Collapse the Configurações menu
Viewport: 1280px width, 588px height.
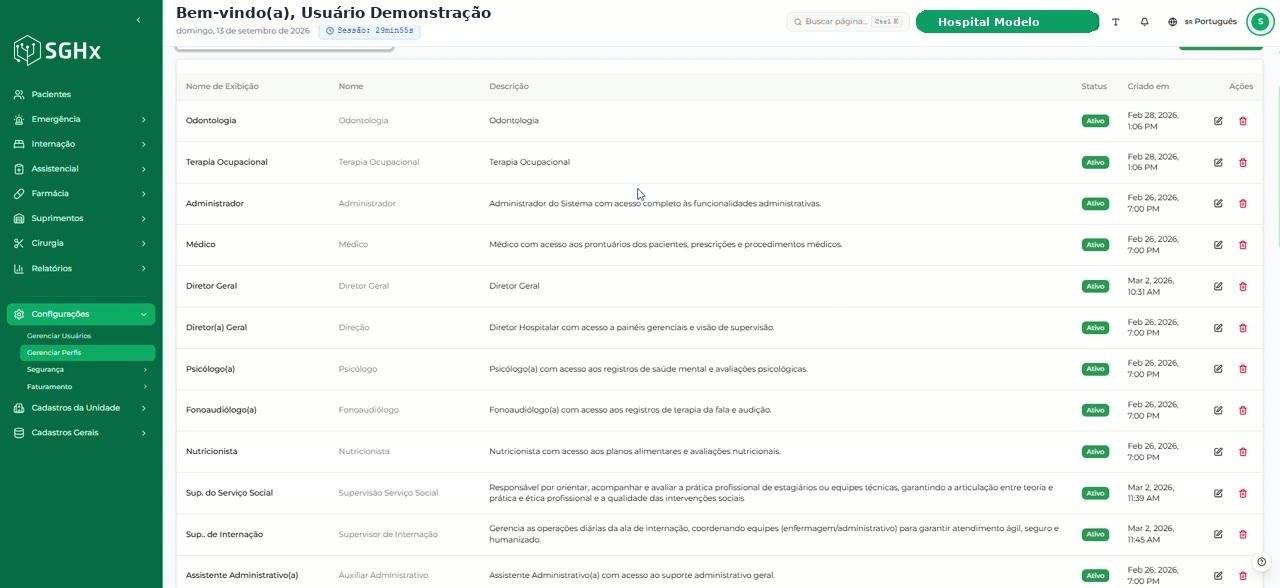click(81, 314)
